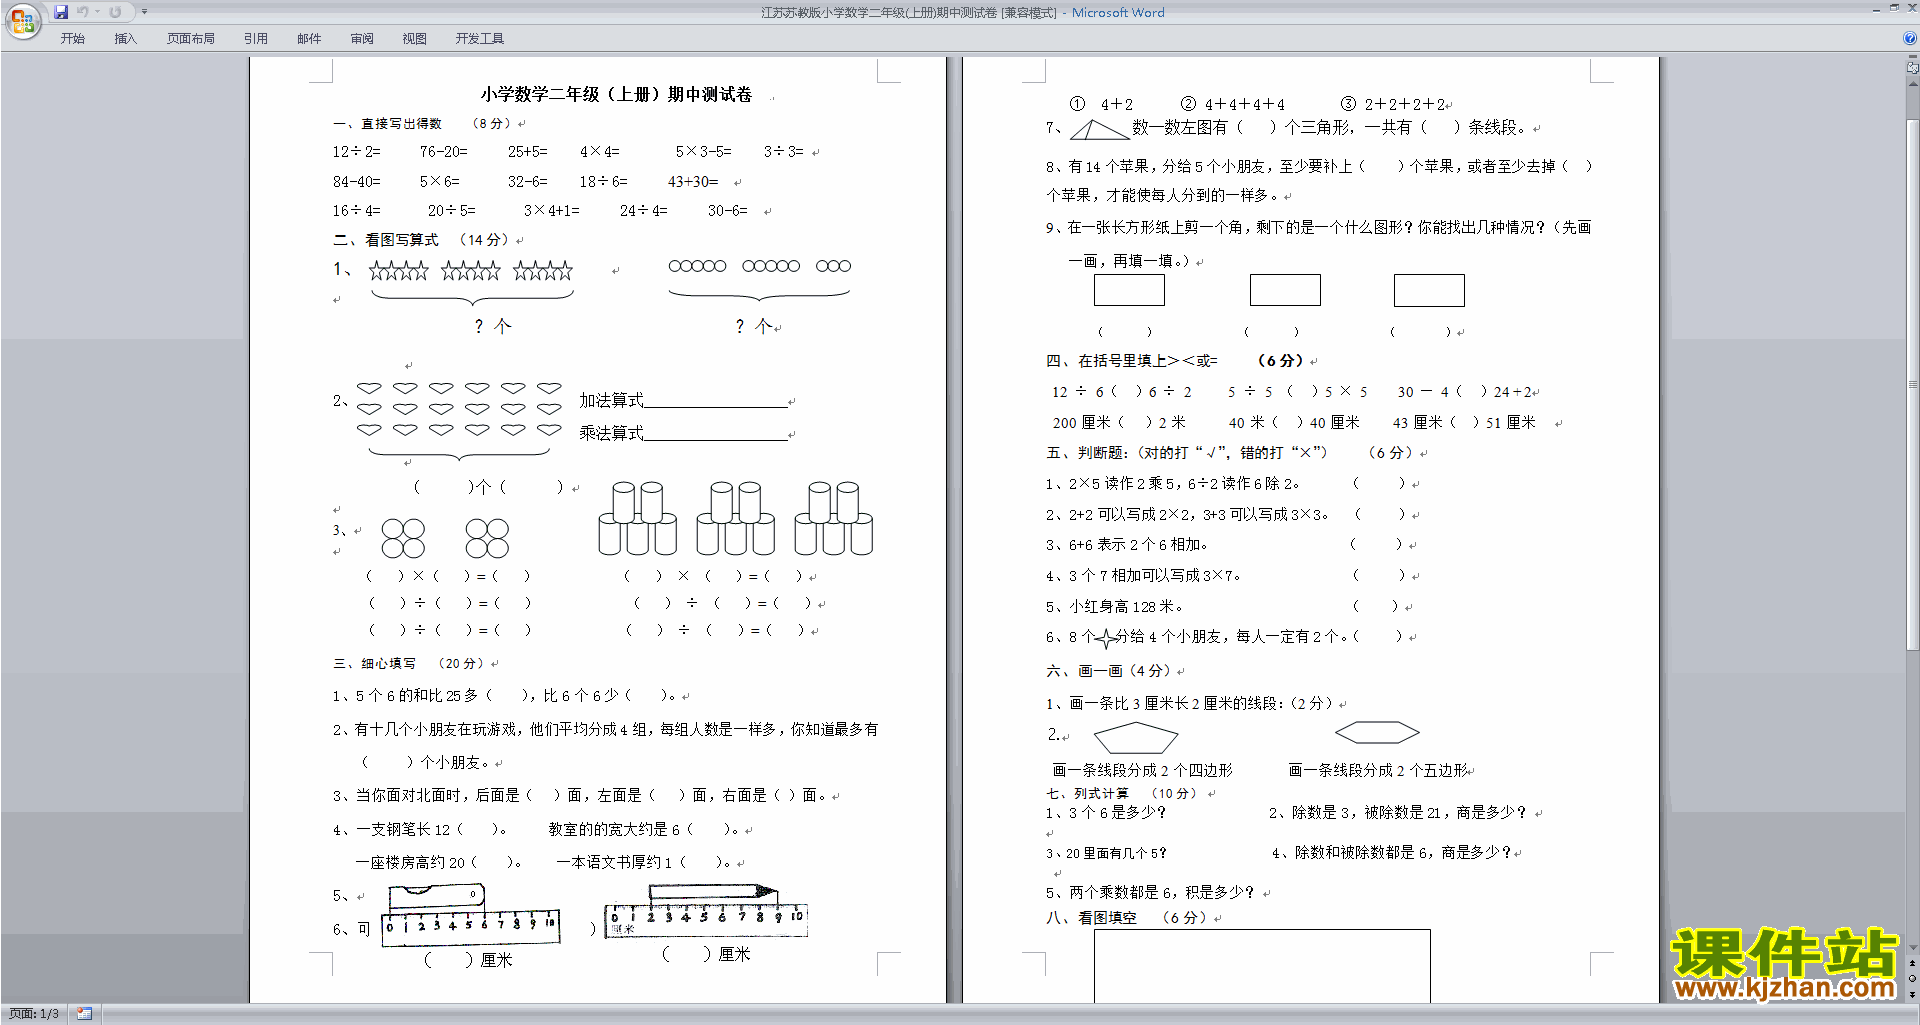
Task: Click the first rectangle under question 9
Action: [1129, 290]
